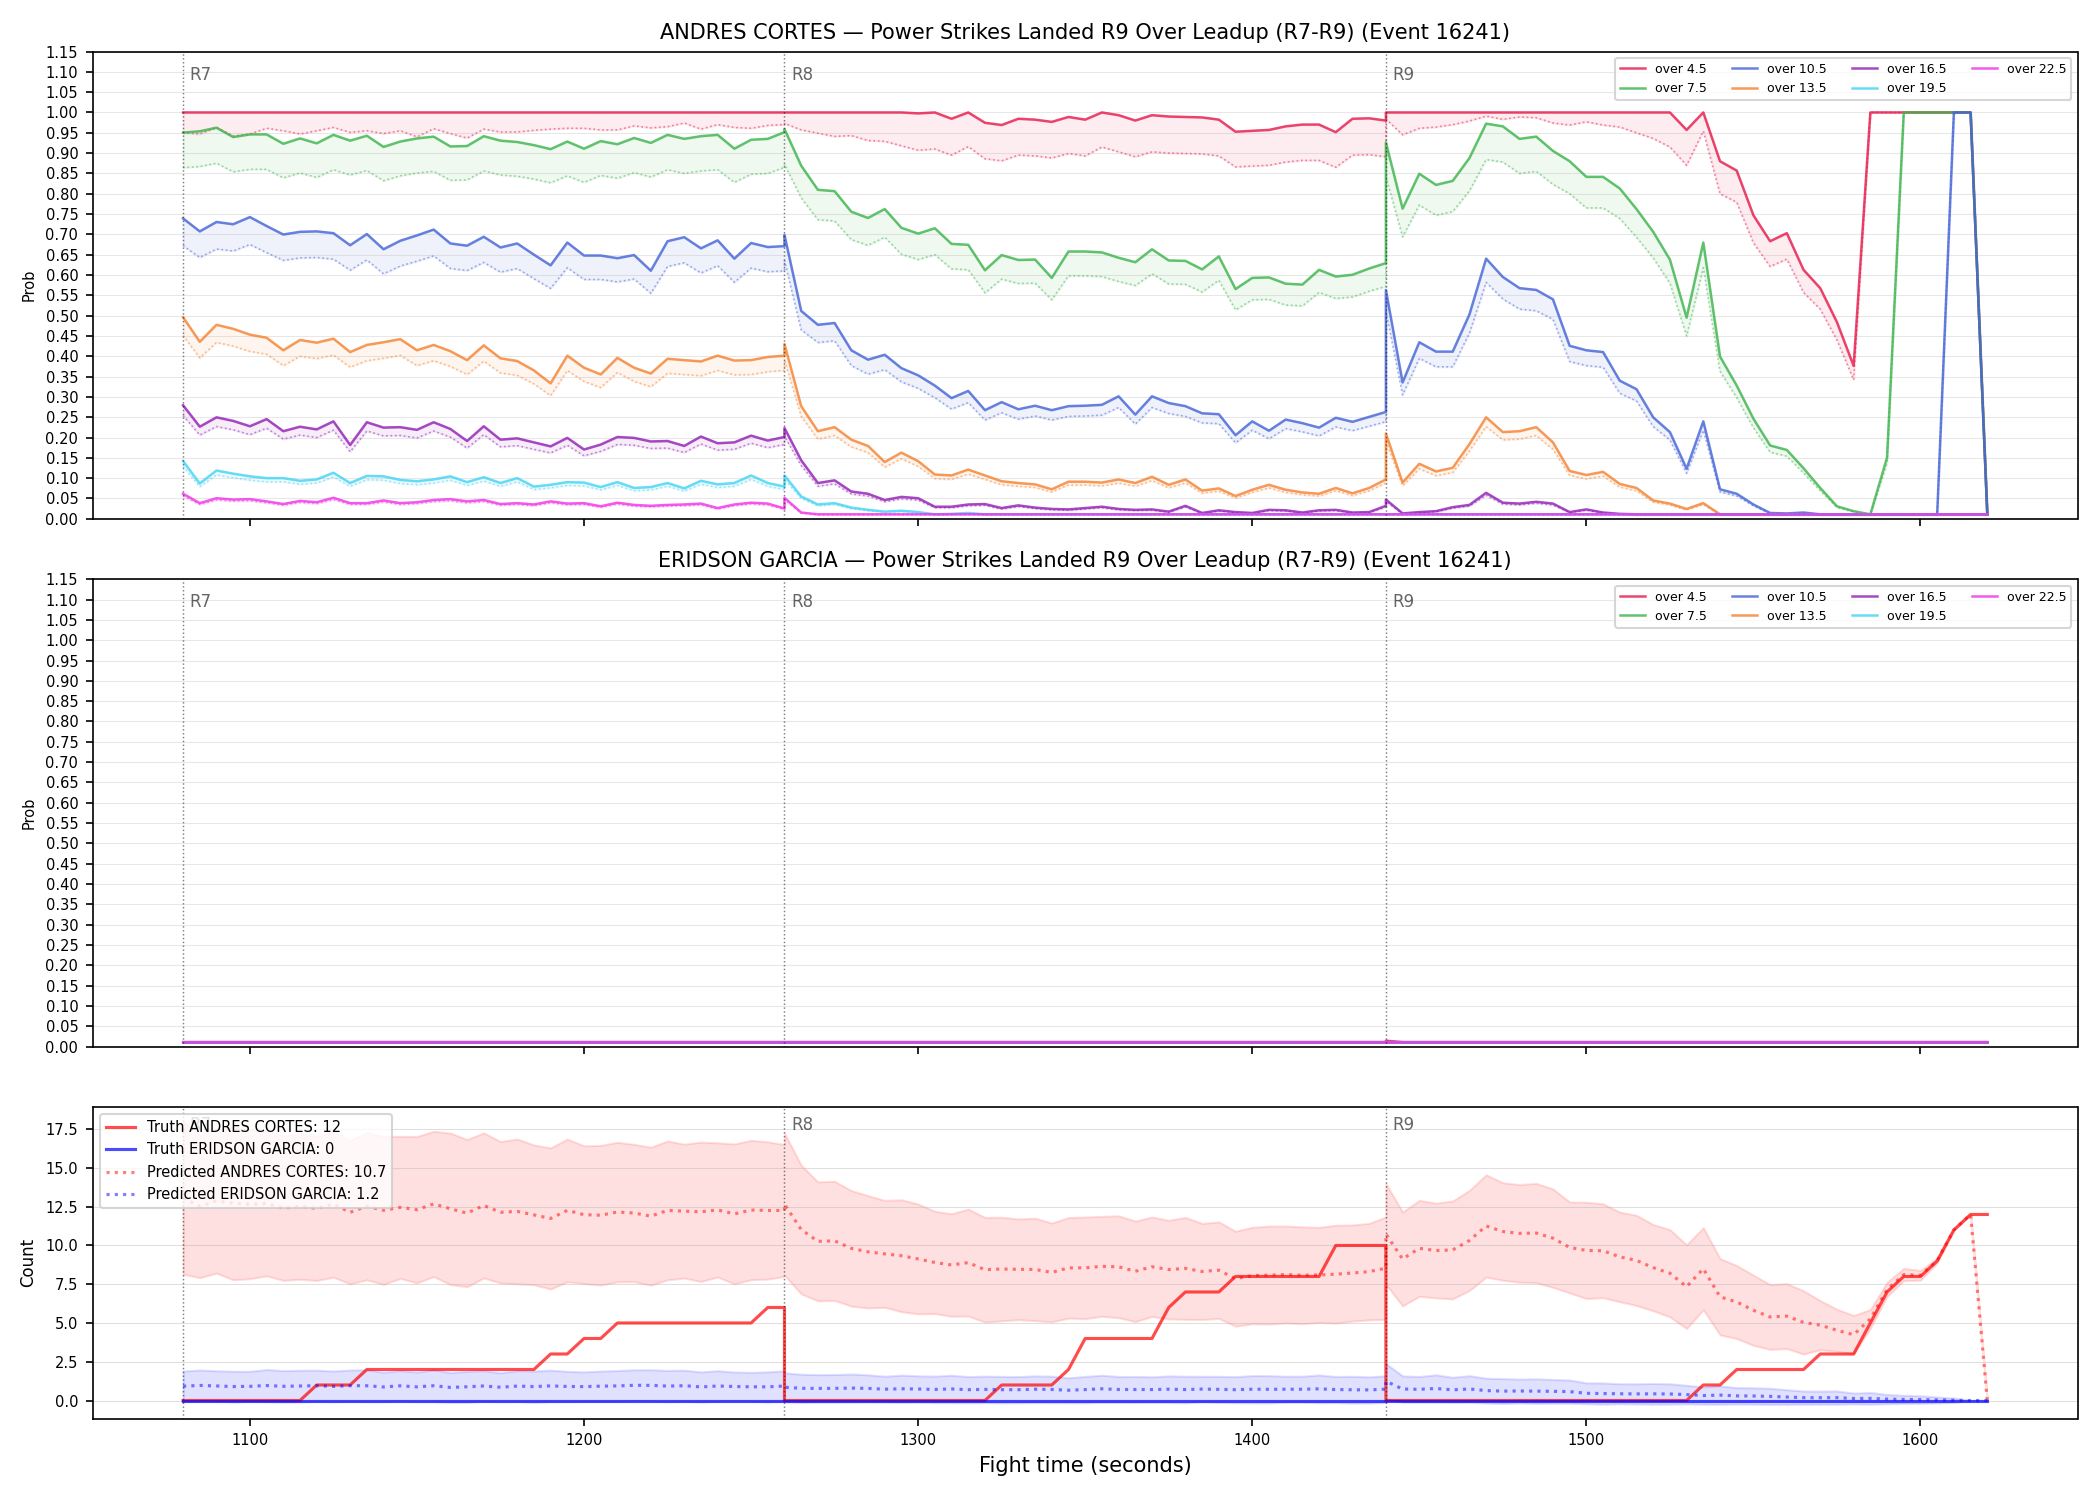Click the 2.5 tick on the Count axis
Image resolution: width=2100 pixels, height=1500 pixels.
pos(66,1362)
